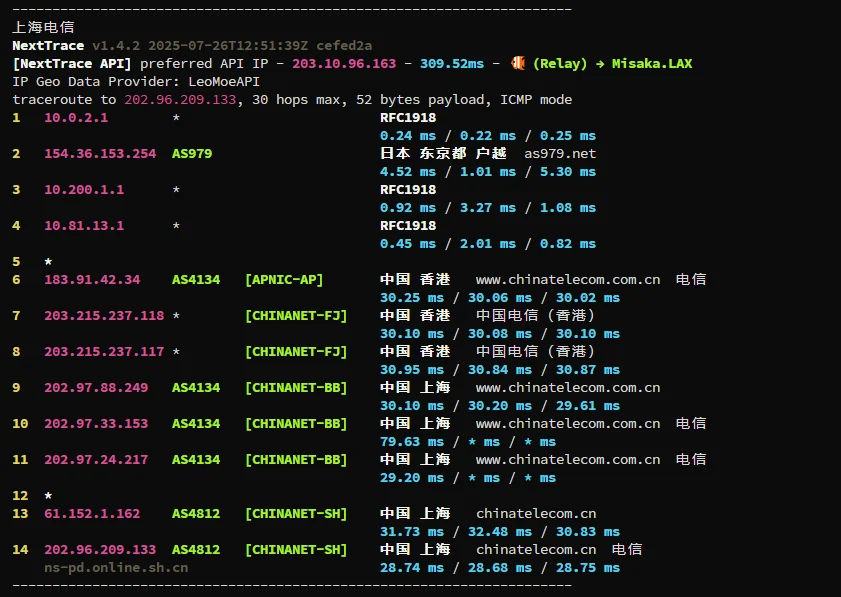Click the API IP 203.10.96.163
841x597 pixels.
click(x=344, y=63)
